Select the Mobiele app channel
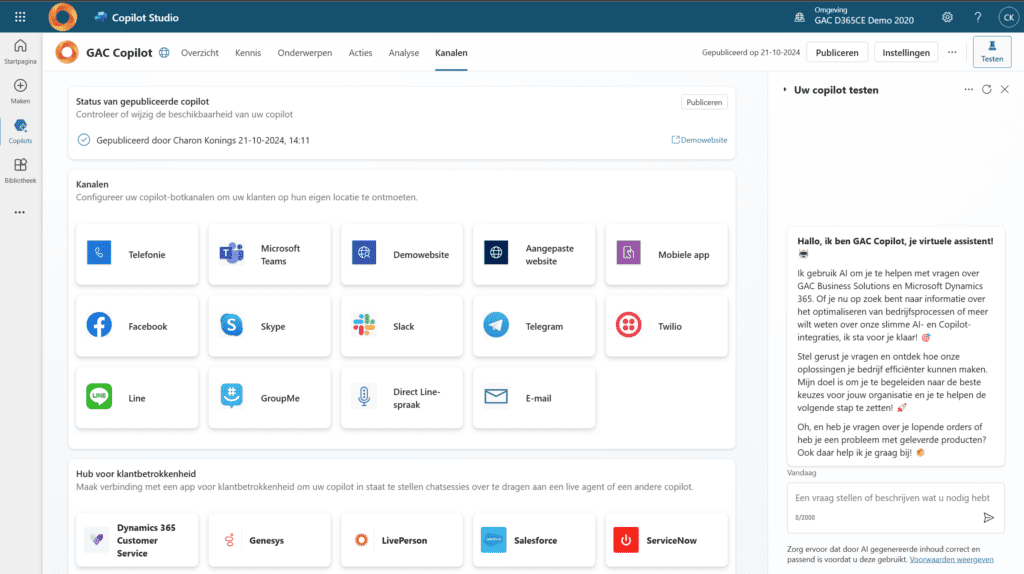Image resolution: width=1024 pixels, height=574 pixels. 667,254
